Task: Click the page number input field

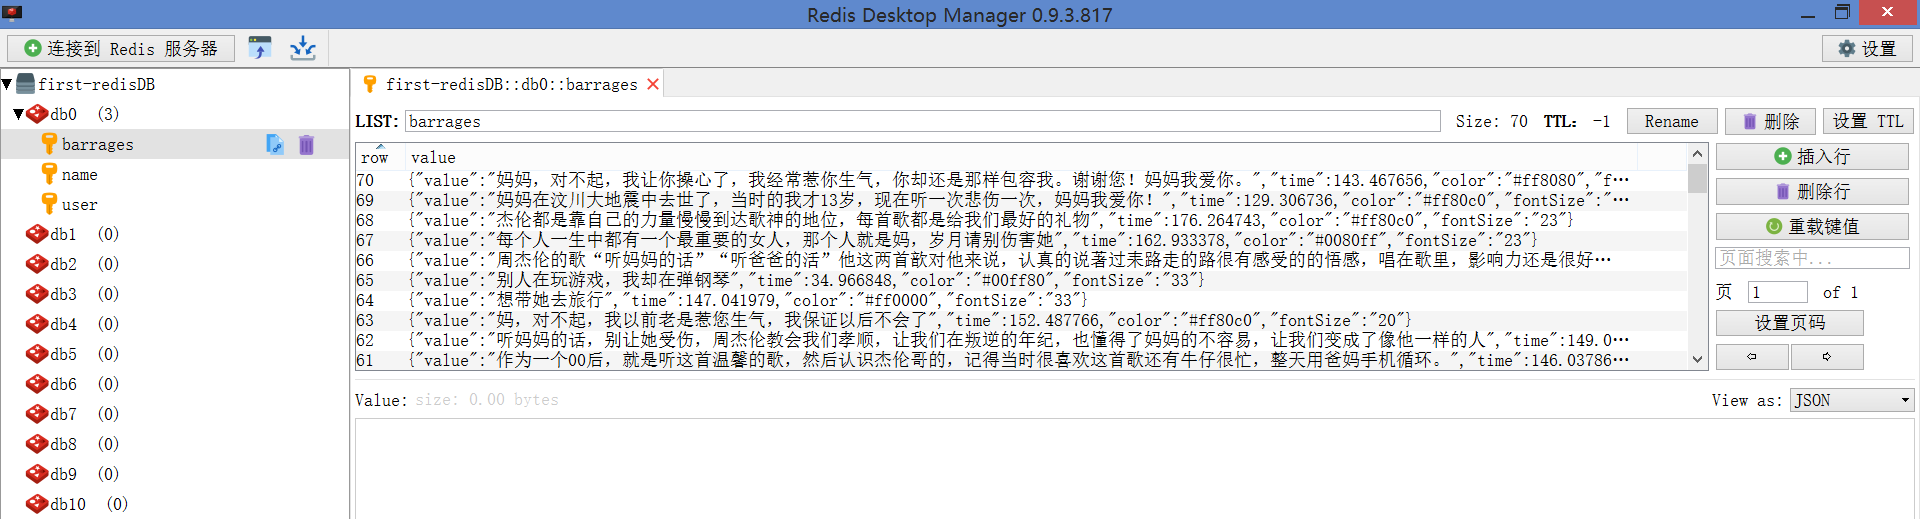Action: click(1777, 292)
